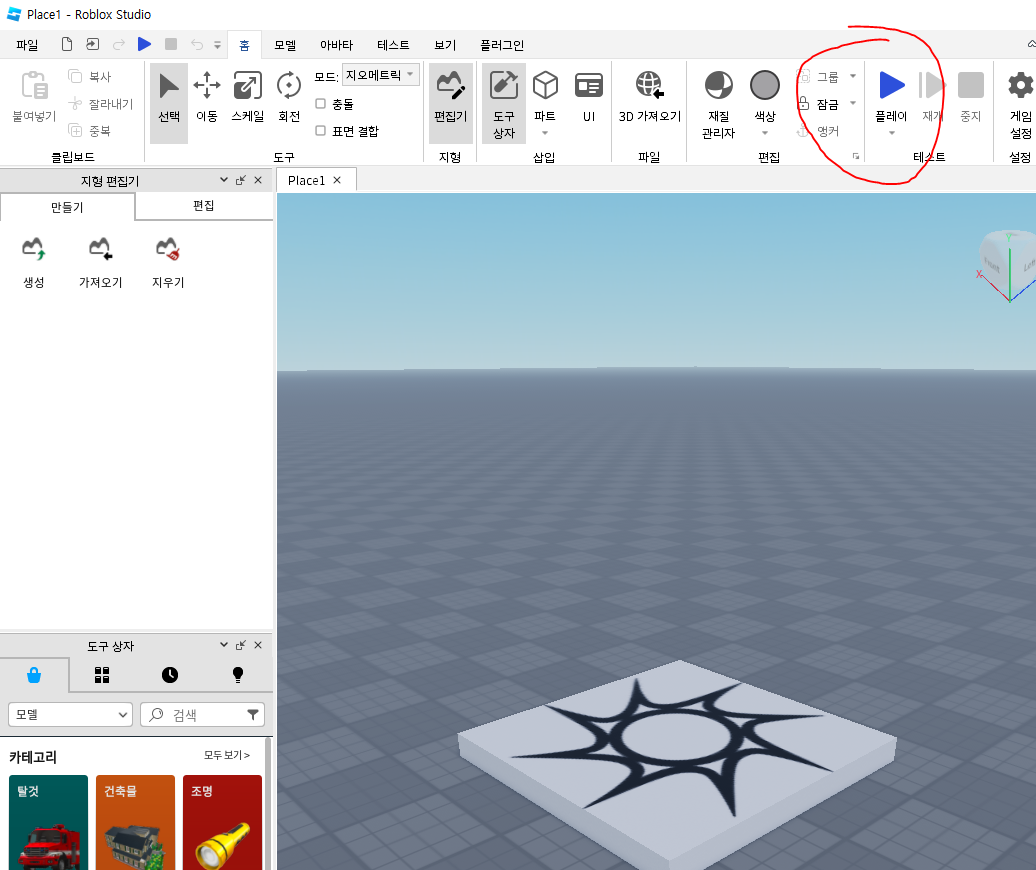The height and width of the screenshot is (870, 1036).
Task: Click the 잠금 (Lock) button
Action: point(819,104)
